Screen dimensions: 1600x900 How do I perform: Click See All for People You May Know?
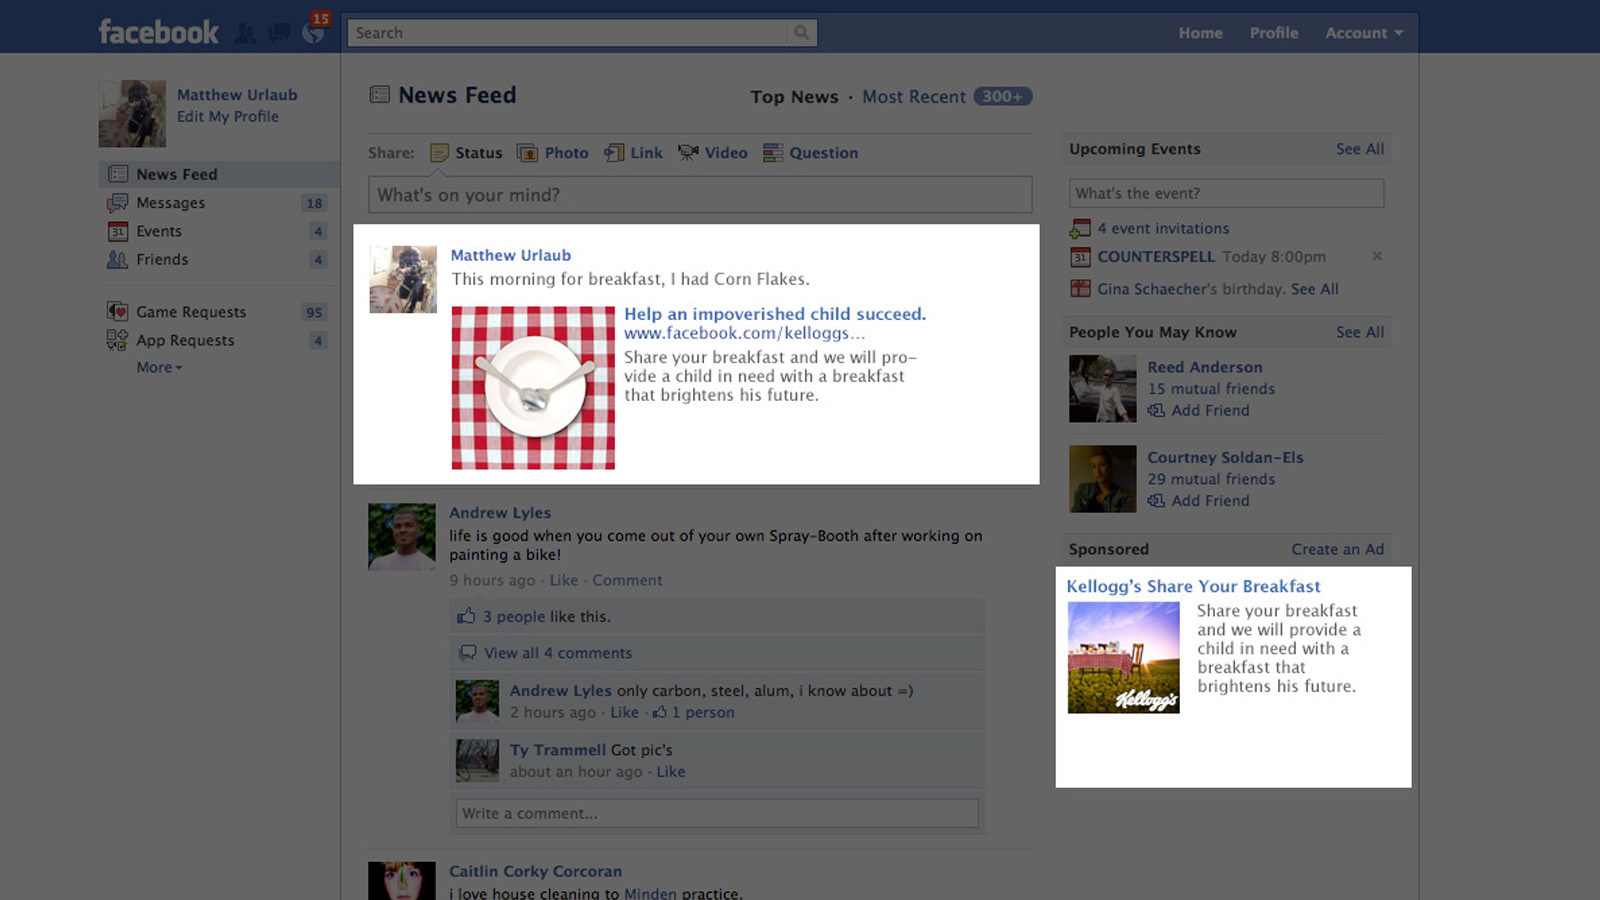(x=1360, y=332)
